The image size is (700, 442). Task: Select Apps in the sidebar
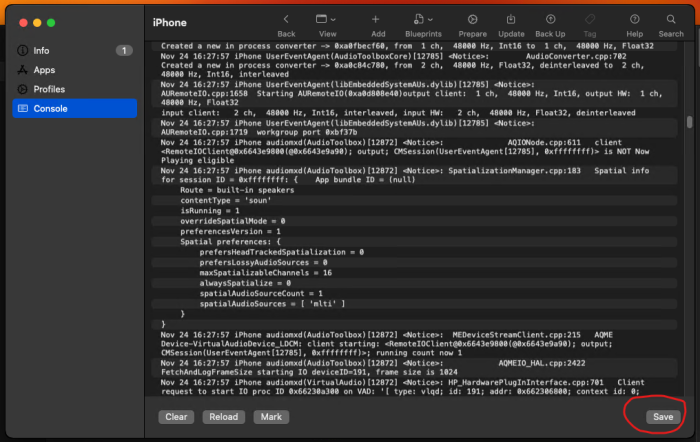click(75, 70)
